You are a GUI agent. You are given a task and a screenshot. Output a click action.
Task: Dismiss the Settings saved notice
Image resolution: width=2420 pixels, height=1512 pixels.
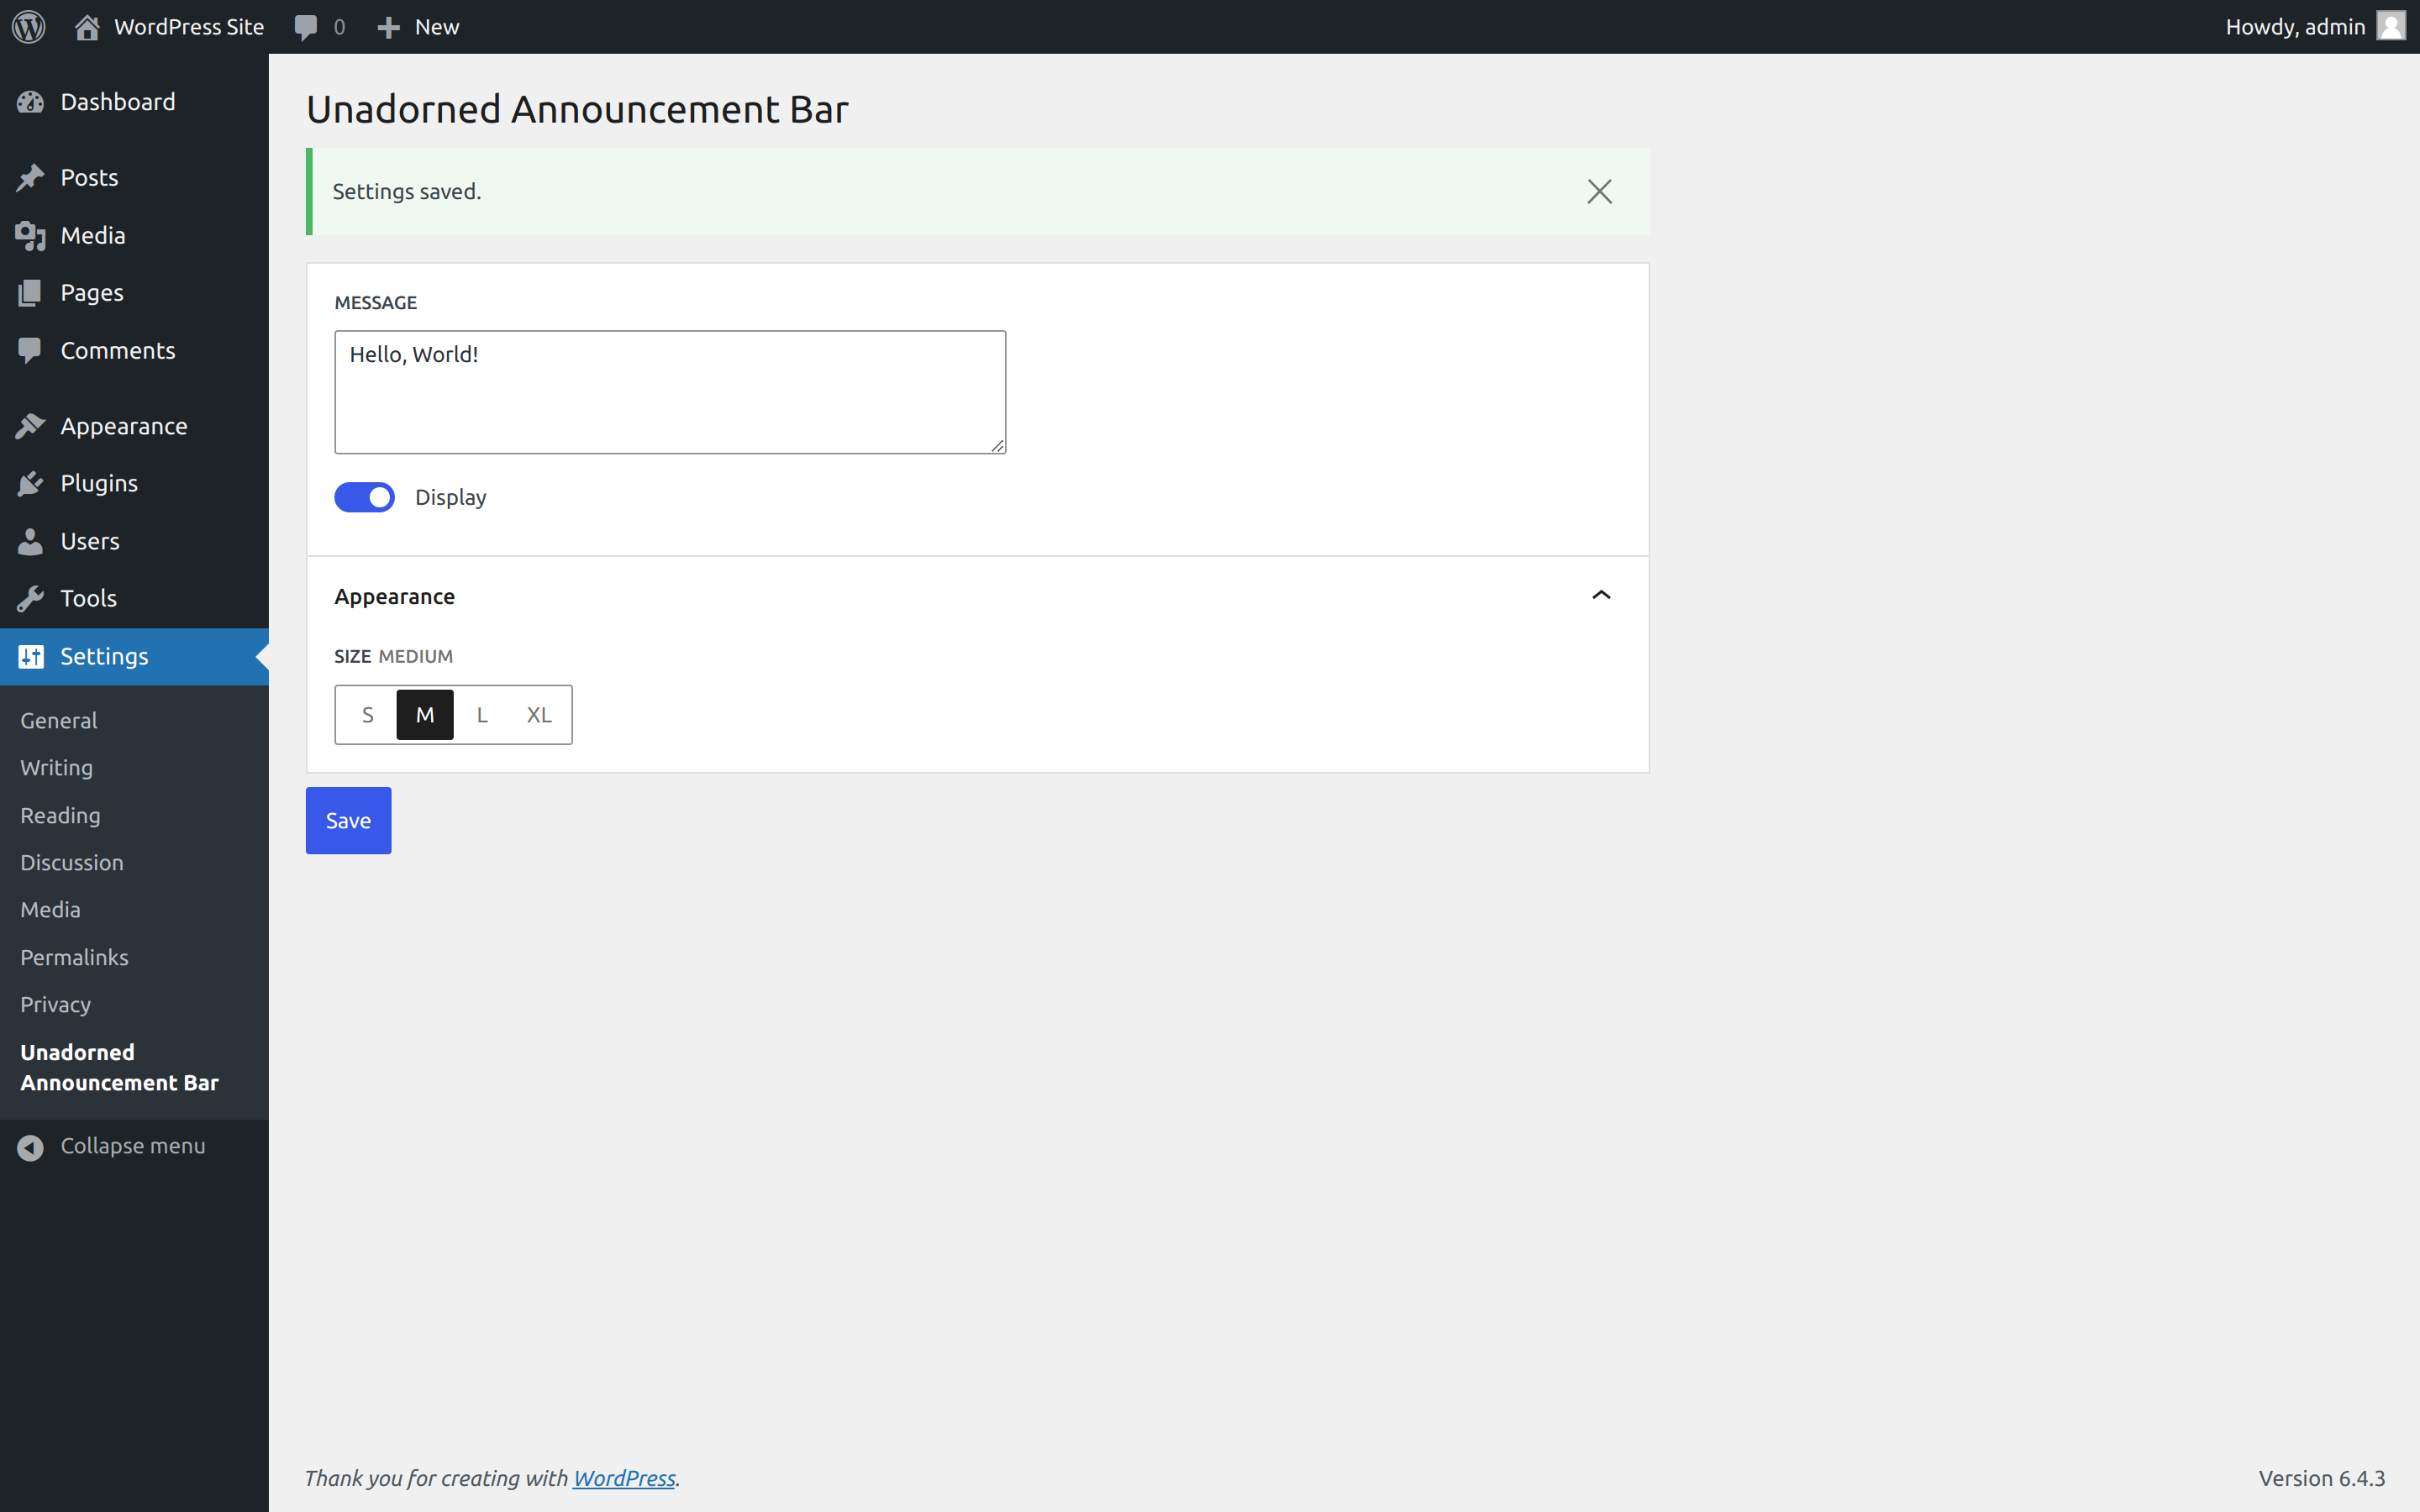coord(1599,191)
